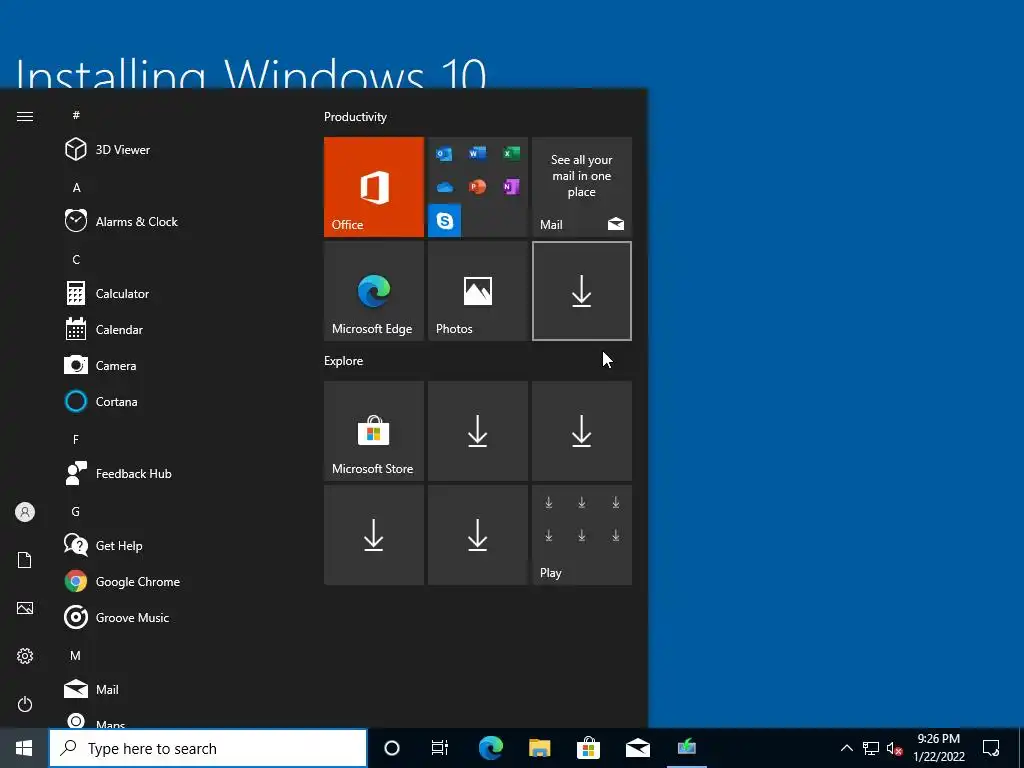Screen dimensions: 1024x768
Task: Open Excel icon in the Office folder tile
Action: tap(511, 153)
